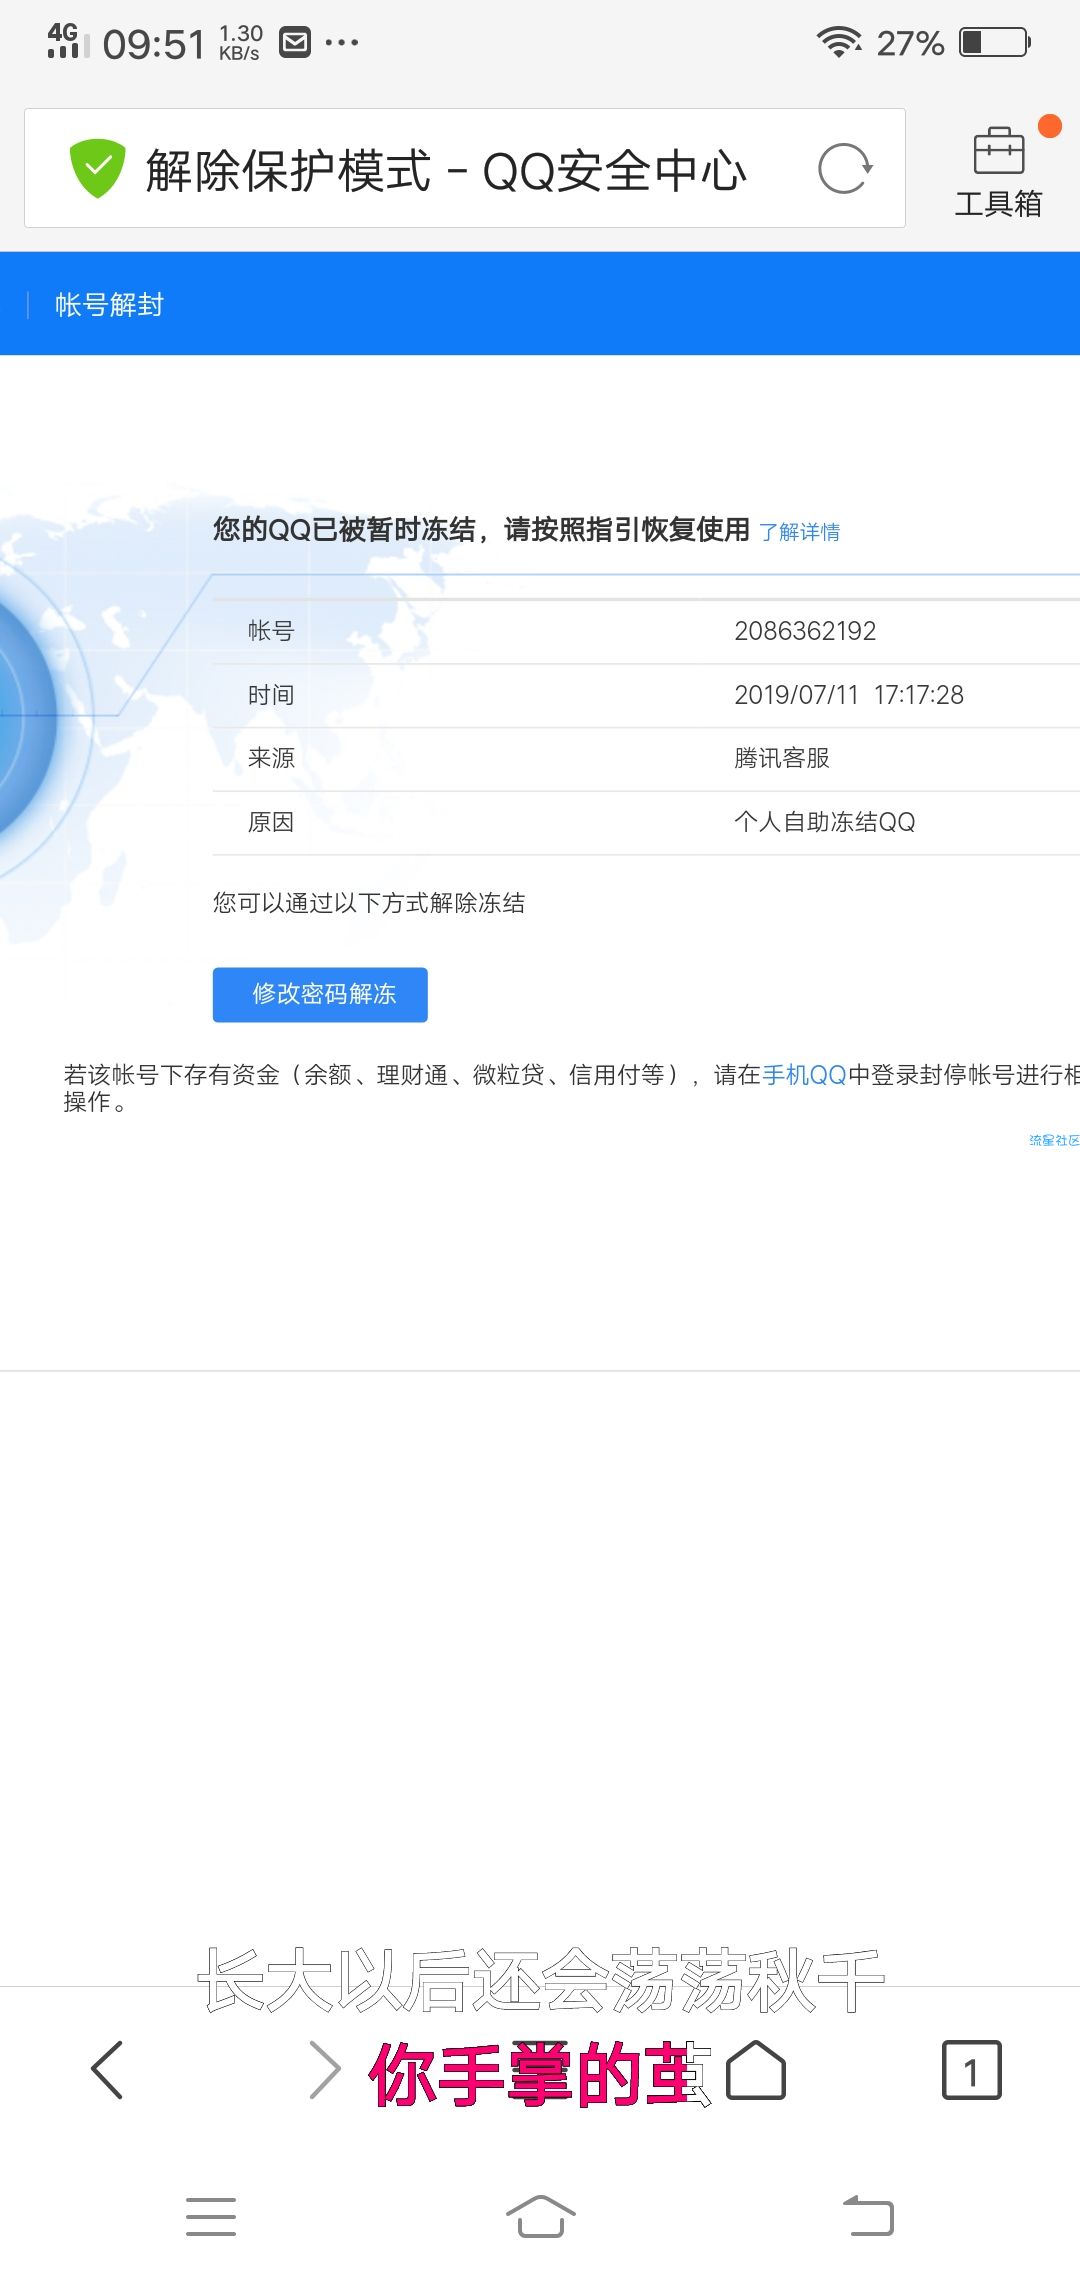Image resolution: width=1080 pixels, height=2280 pixels.
Task: Tap the 原因 row label
Action: (x=271, y=822)
